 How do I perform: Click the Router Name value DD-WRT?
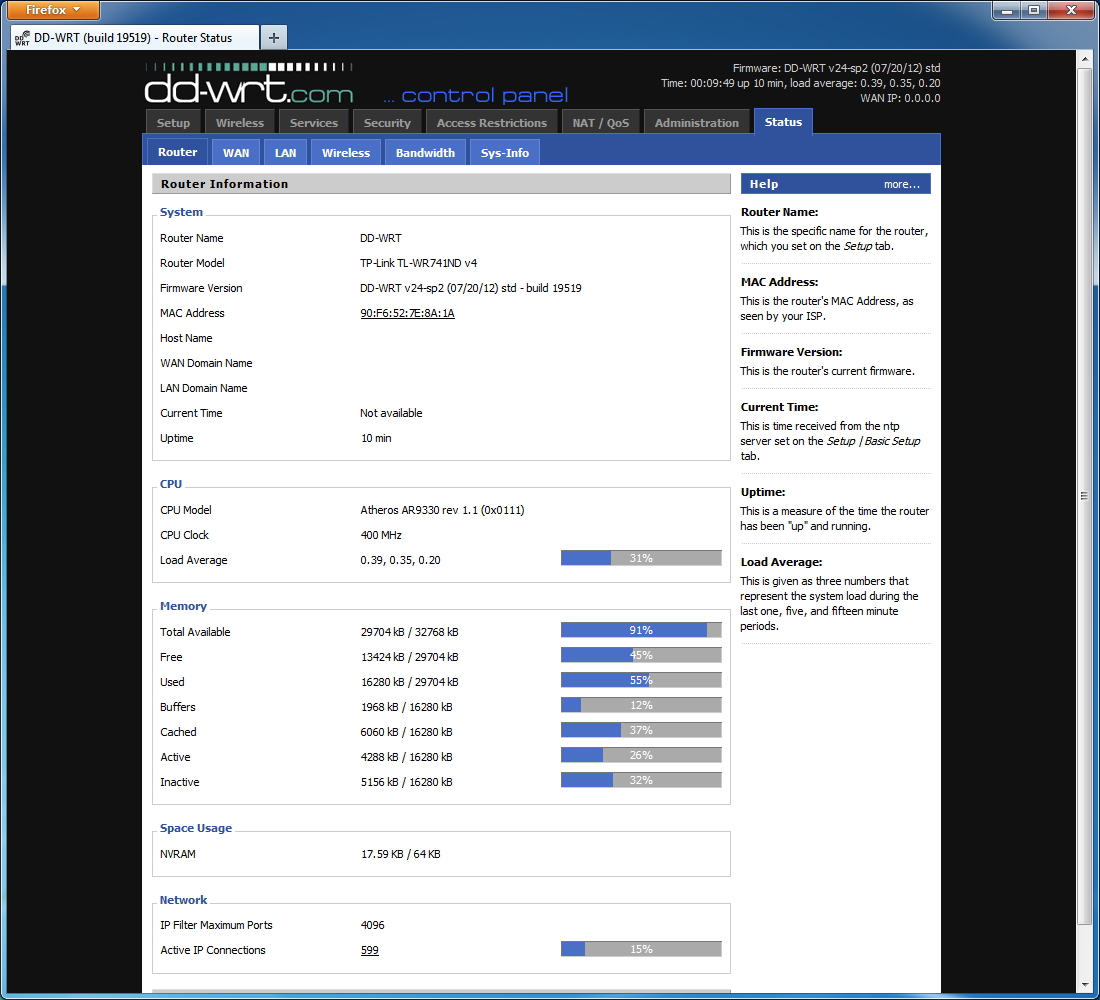click(x=381, y=239)
